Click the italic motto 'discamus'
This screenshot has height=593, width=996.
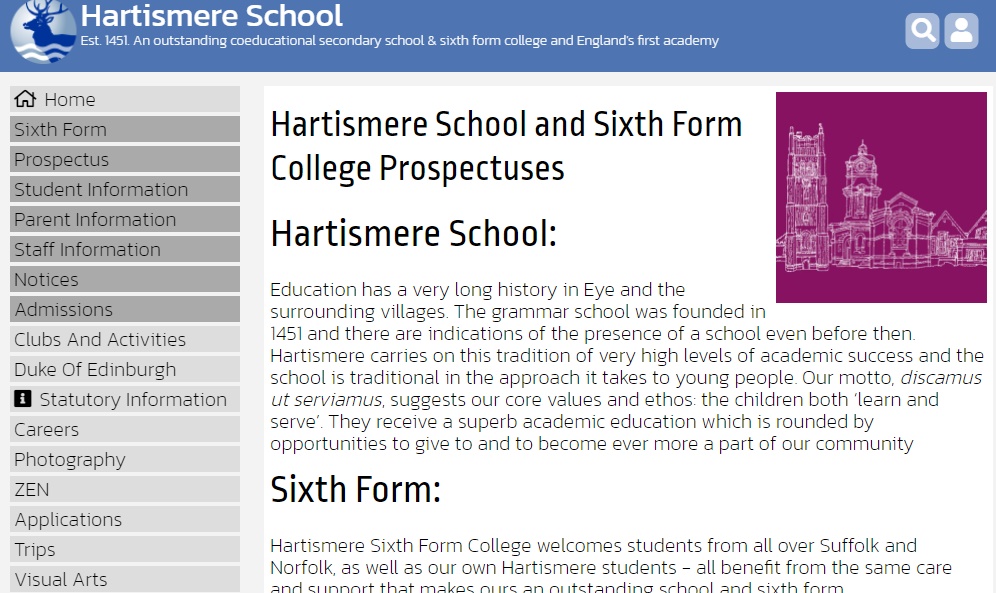point(941,377)
